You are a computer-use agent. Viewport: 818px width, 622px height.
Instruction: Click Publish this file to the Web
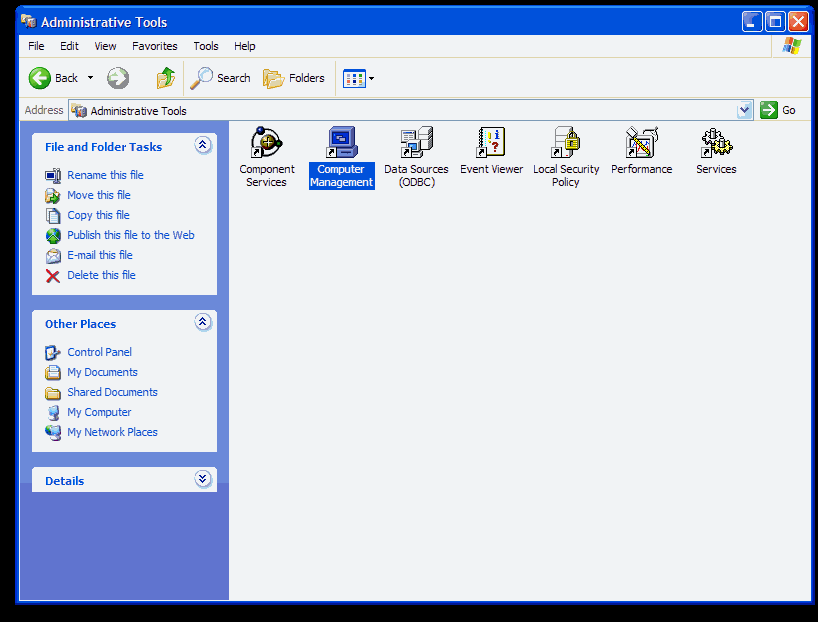131,235
